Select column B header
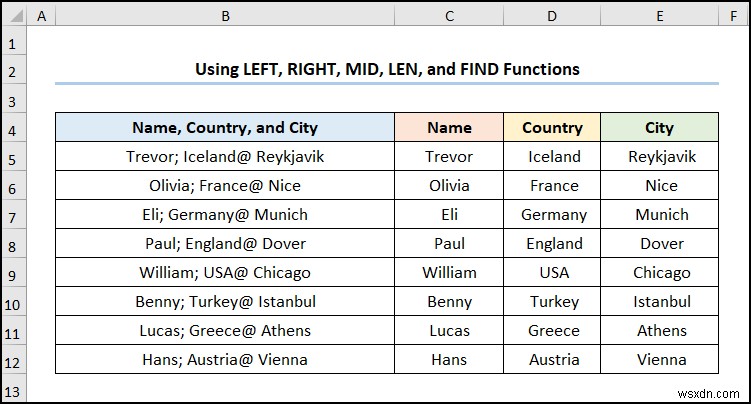The height and width of the screenshot is (404, 751). coord(225,16)
